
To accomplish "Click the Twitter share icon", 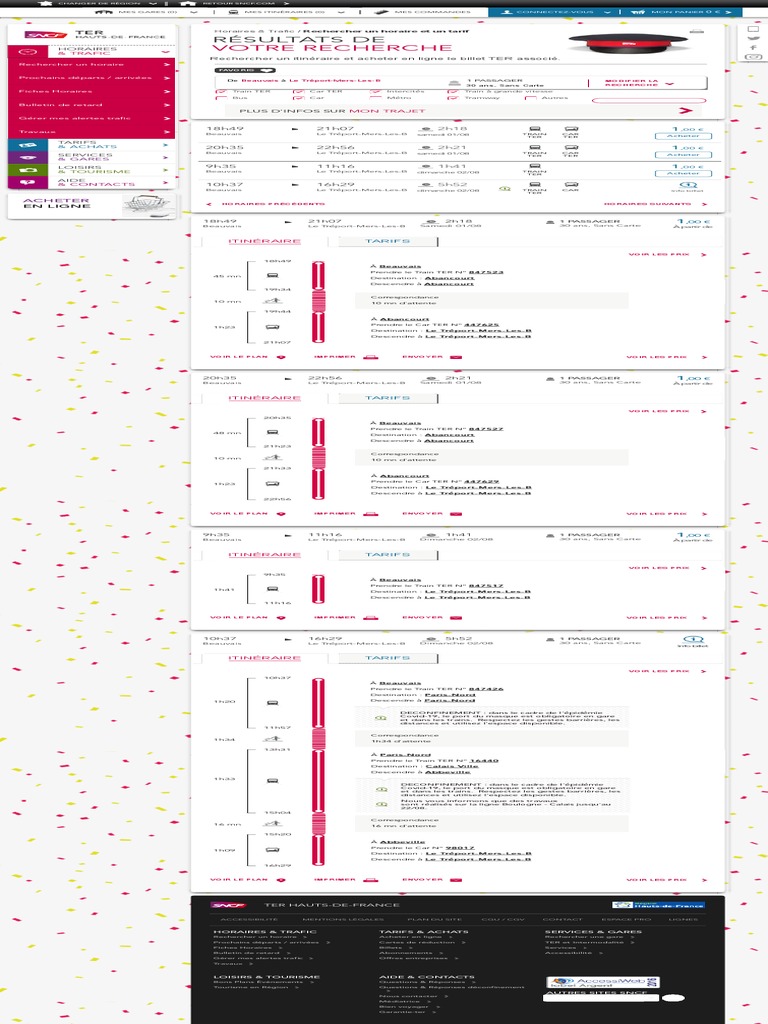I will point(753,39).
